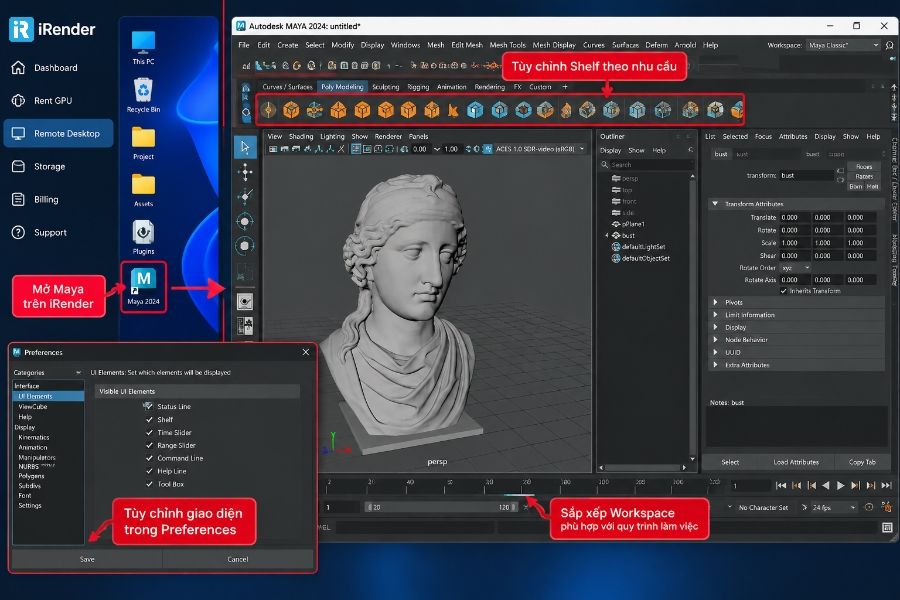
Task: Toggle Status Line checkbox in Preferences
Action: pos(148,406)
